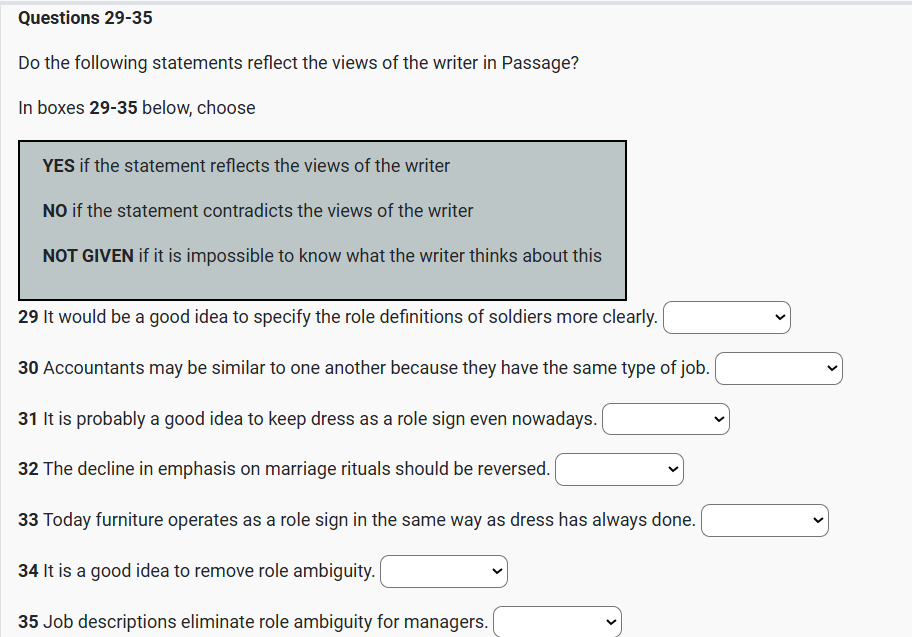The width and height of the screenshot is (912, 637).
Task: Click statement 34 about removing role ambiguity
Action: 197,571
